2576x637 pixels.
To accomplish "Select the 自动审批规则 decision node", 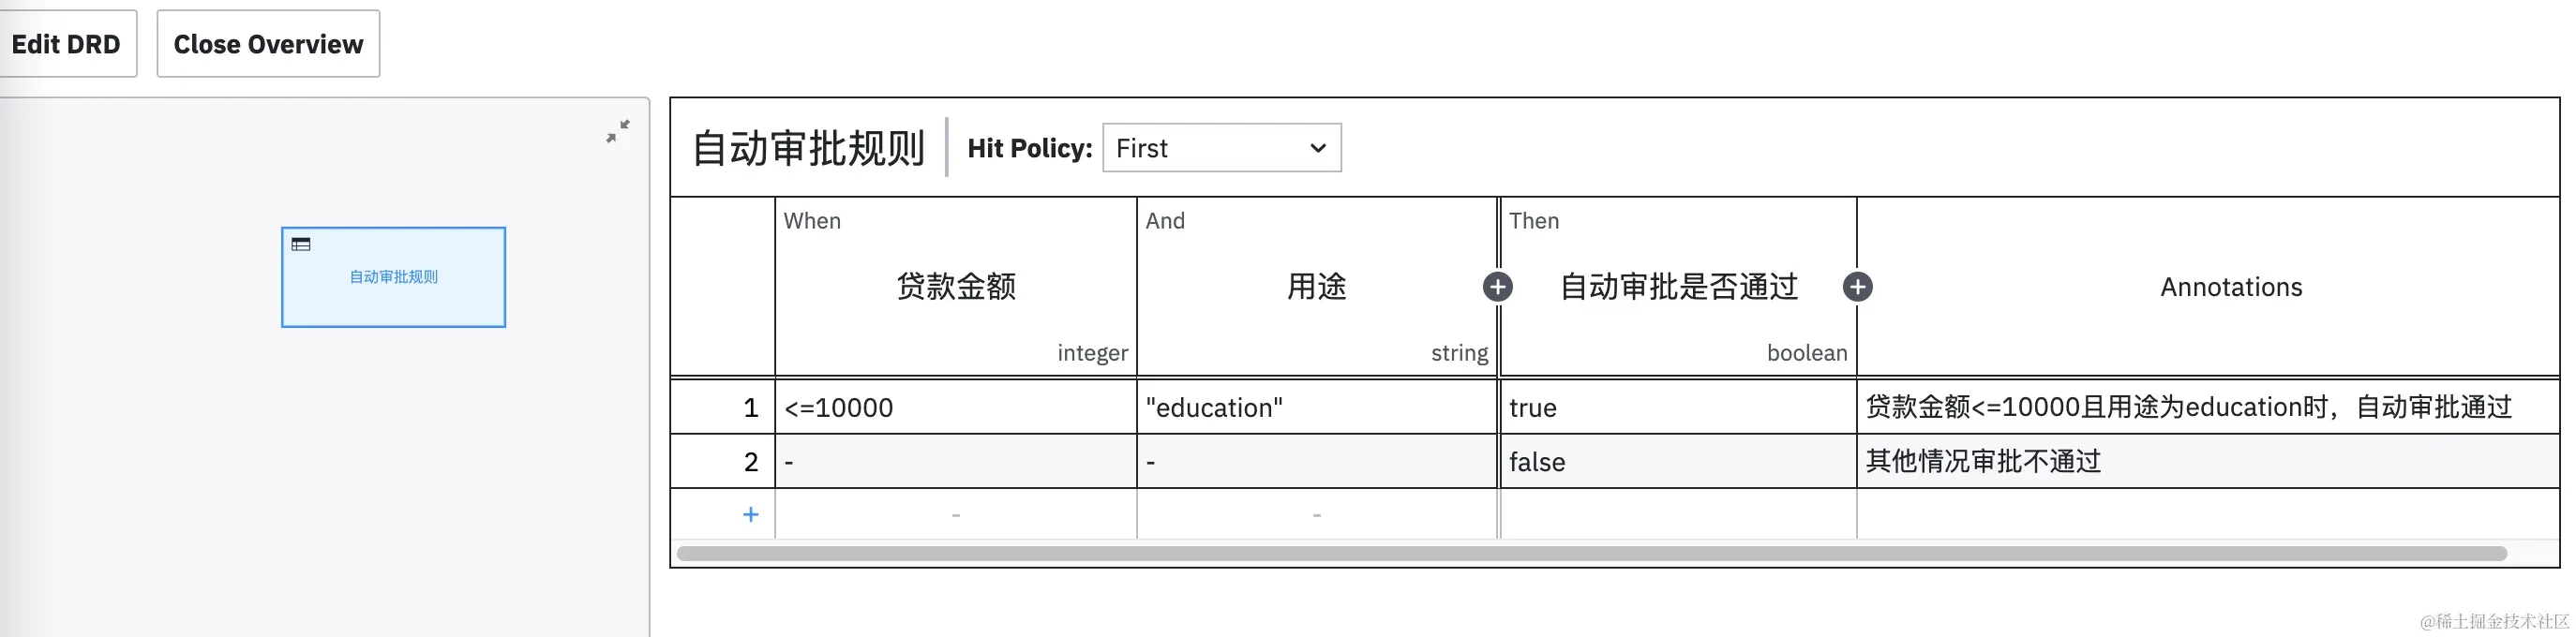I will point(393,277).
